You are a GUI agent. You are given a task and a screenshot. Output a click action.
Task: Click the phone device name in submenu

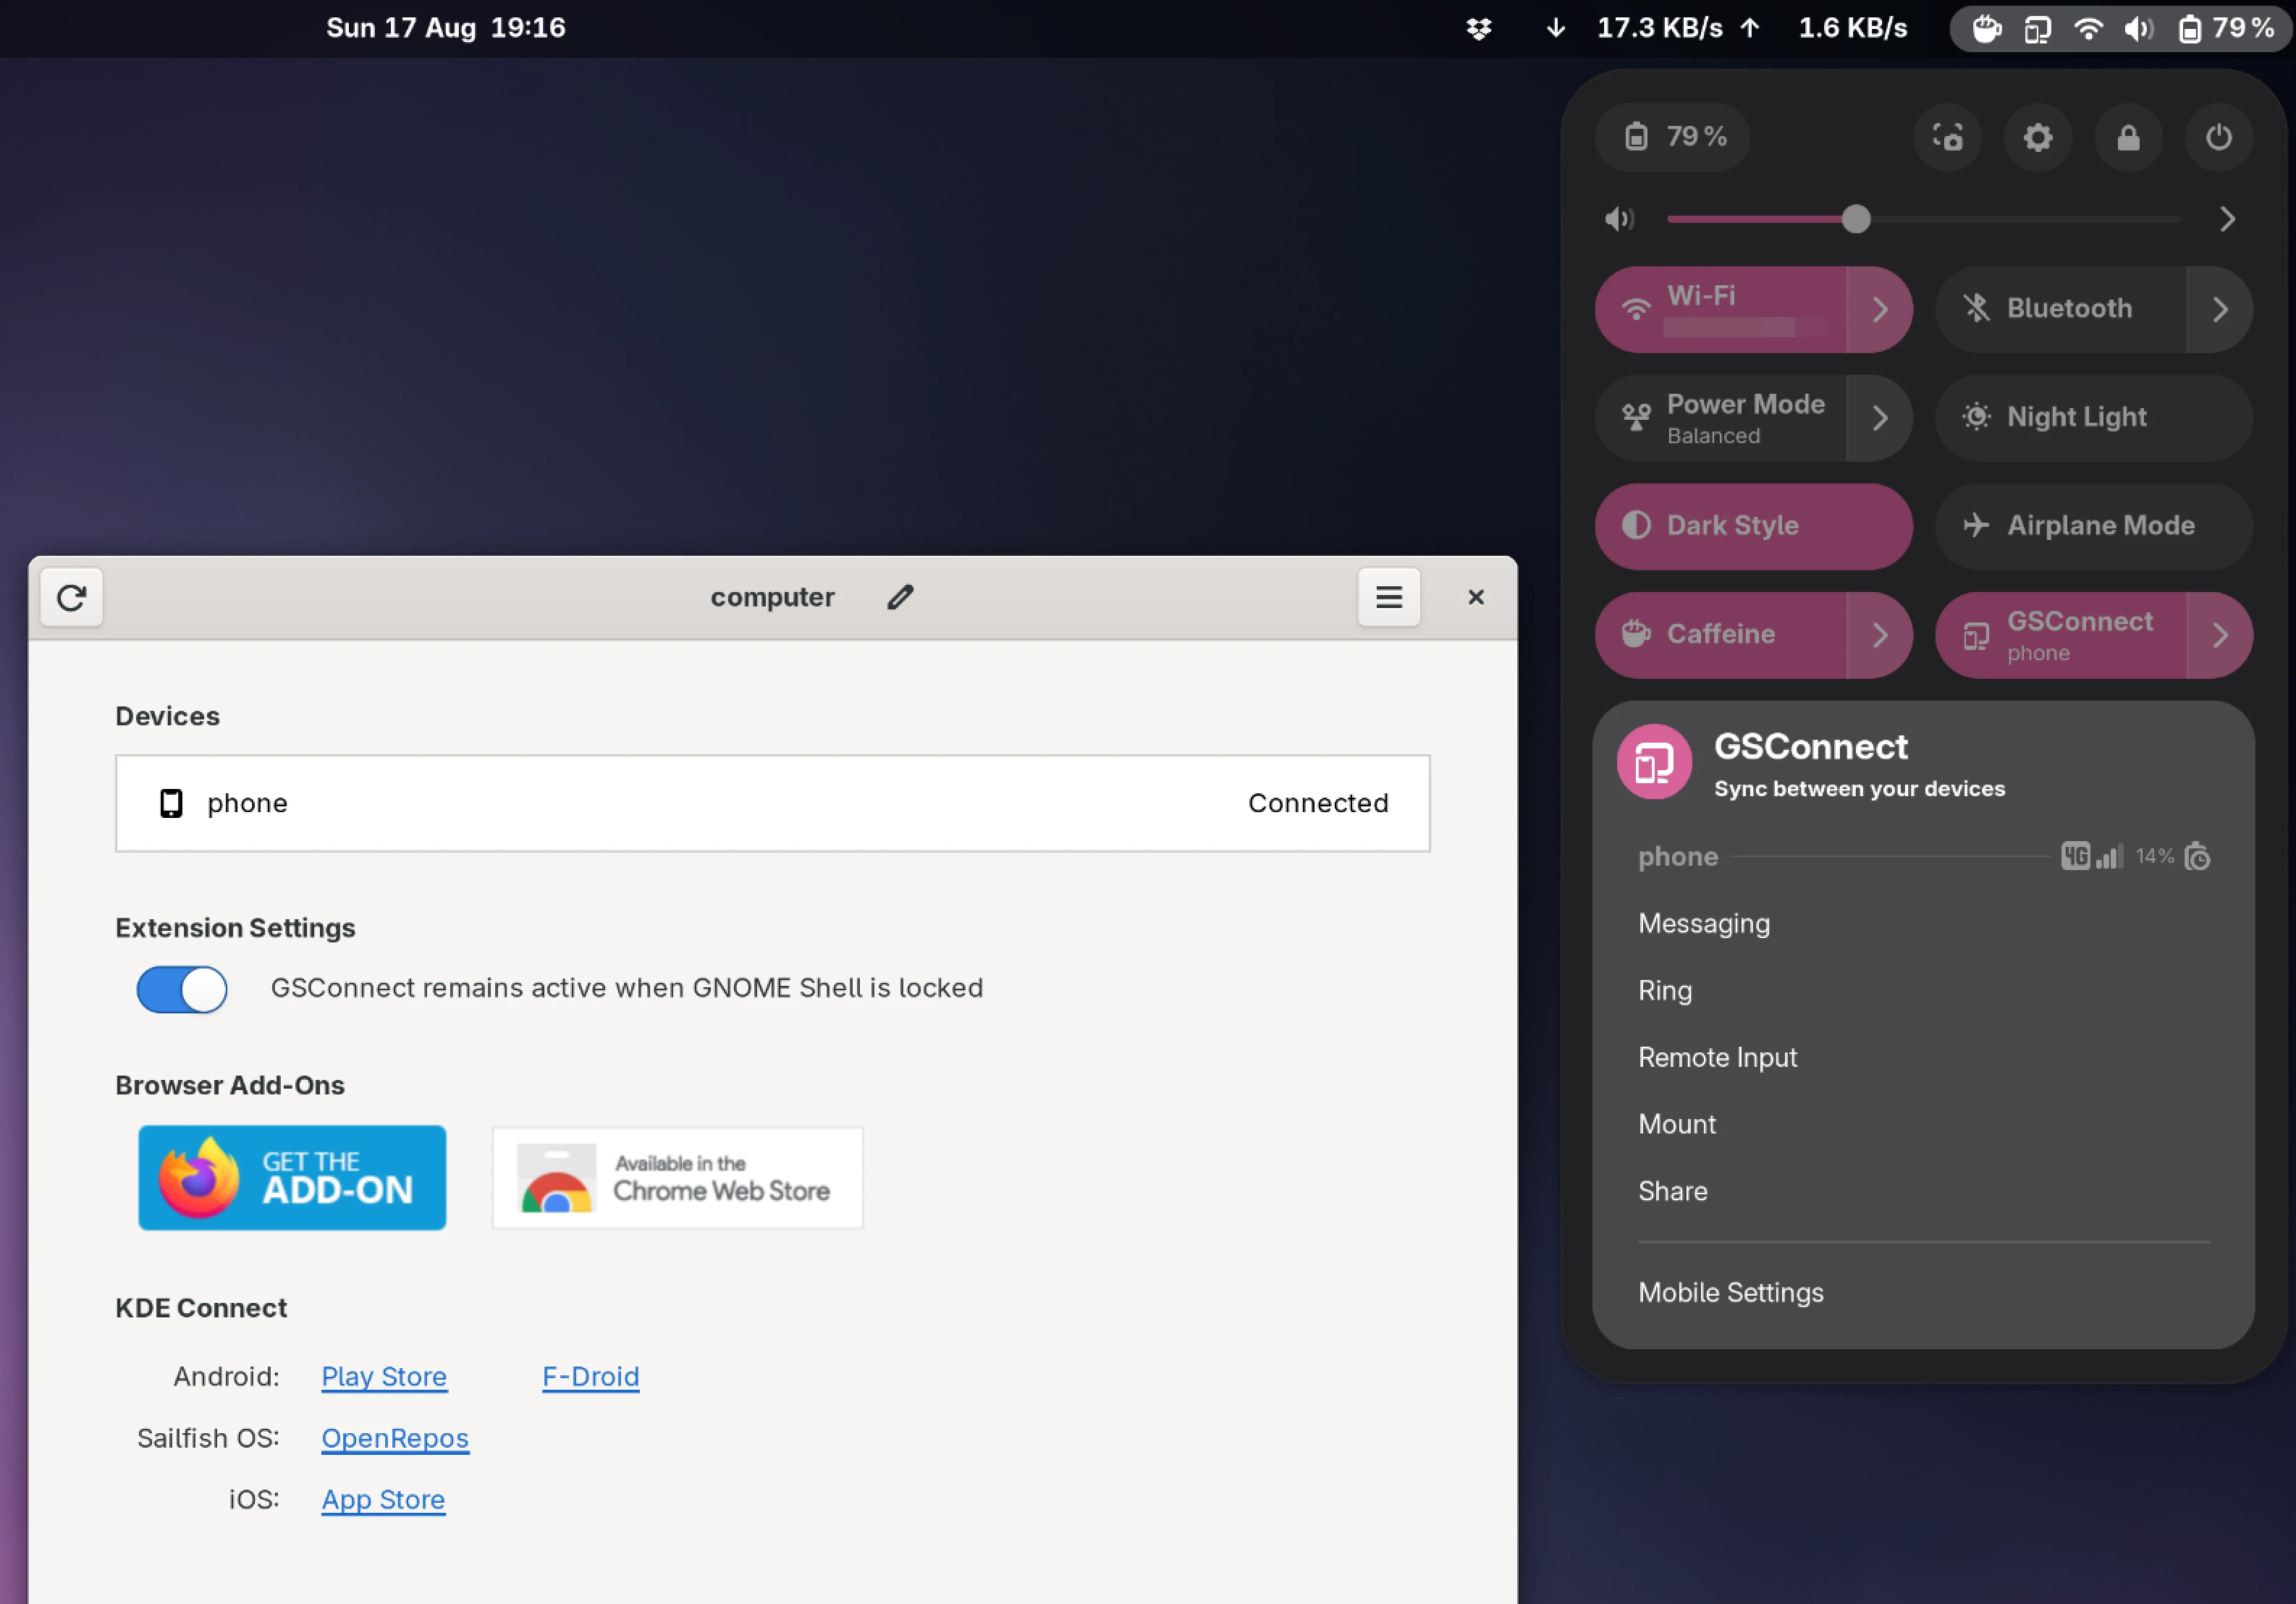tap(1677, 857)
